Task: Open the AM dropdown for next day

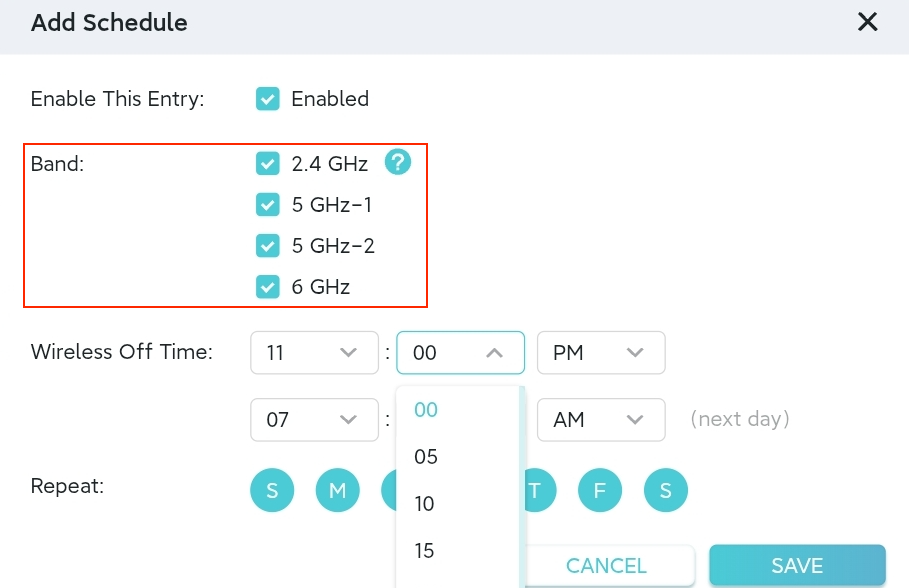Action: point(601,419)
